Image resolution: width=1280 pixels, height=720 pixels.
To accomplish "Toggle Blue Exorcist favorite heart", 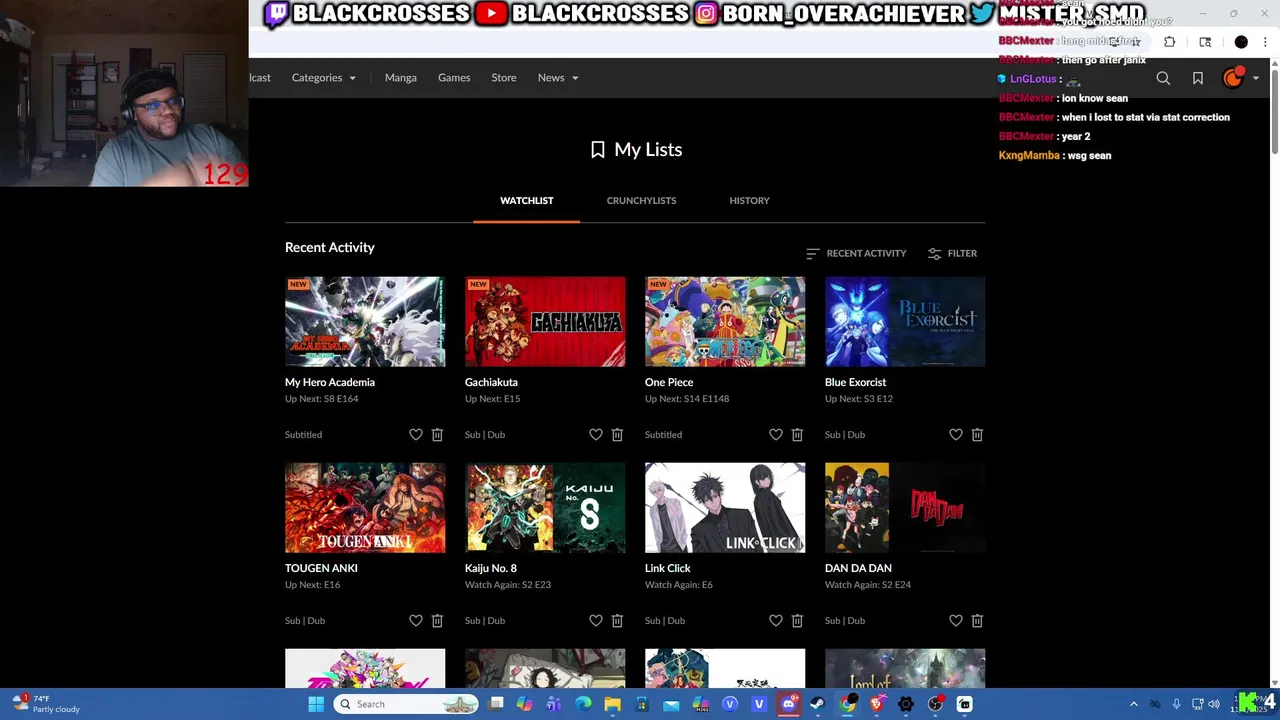I will click(956, 434).
